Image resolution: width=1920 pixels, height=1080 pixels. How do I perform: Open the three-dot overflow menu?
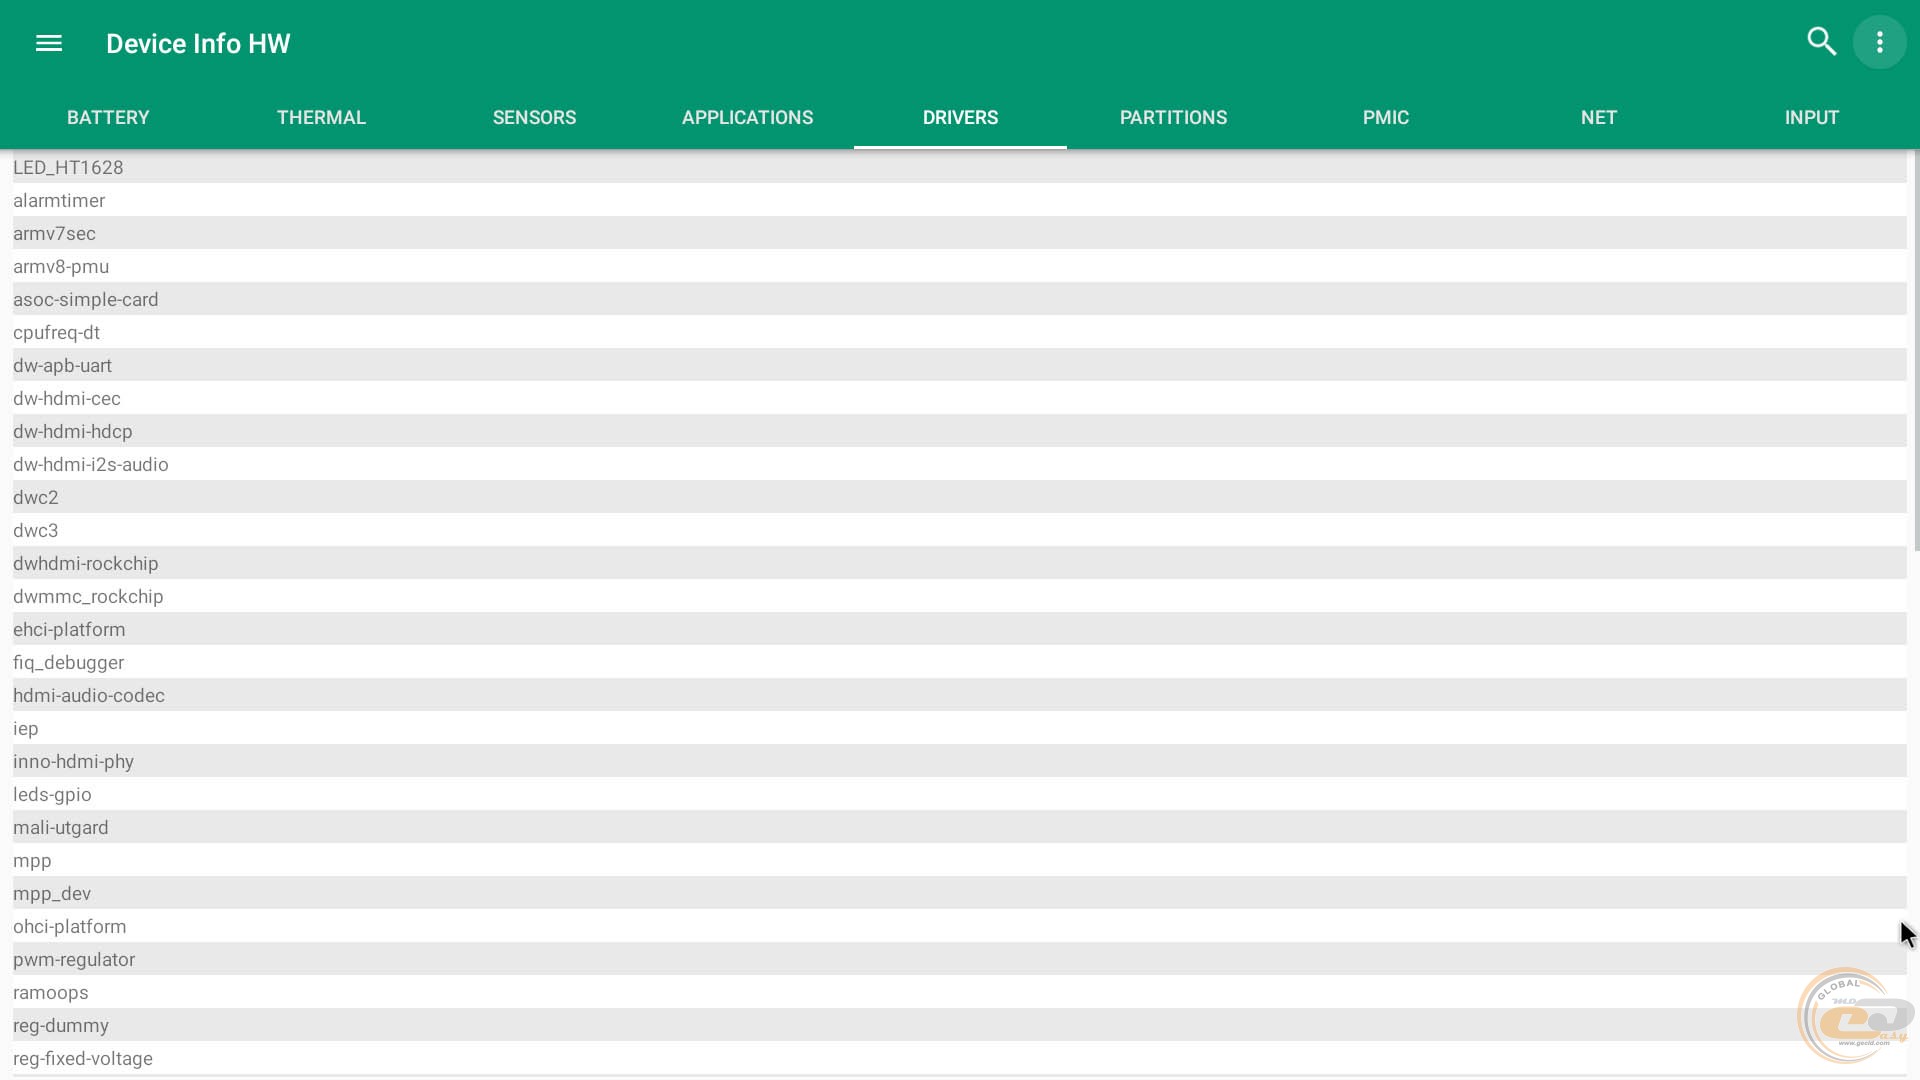click(x=1879, y=42)
